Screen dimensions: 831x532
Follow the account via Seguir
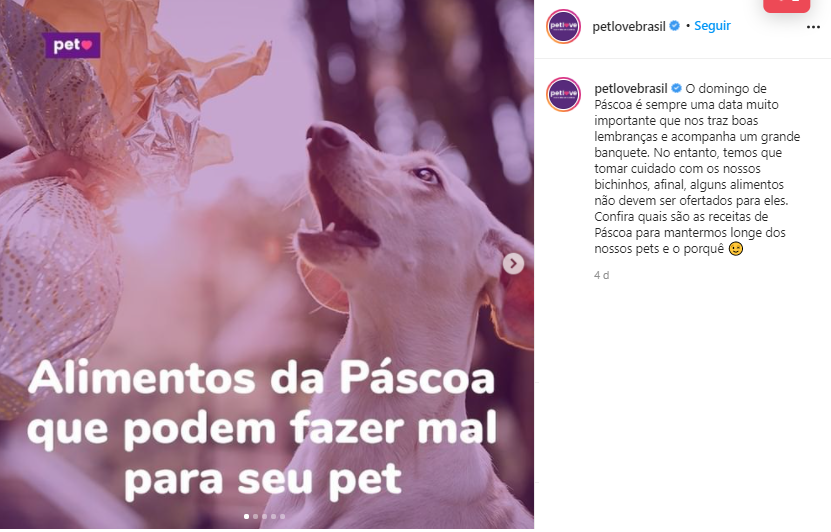pos(712,25)
